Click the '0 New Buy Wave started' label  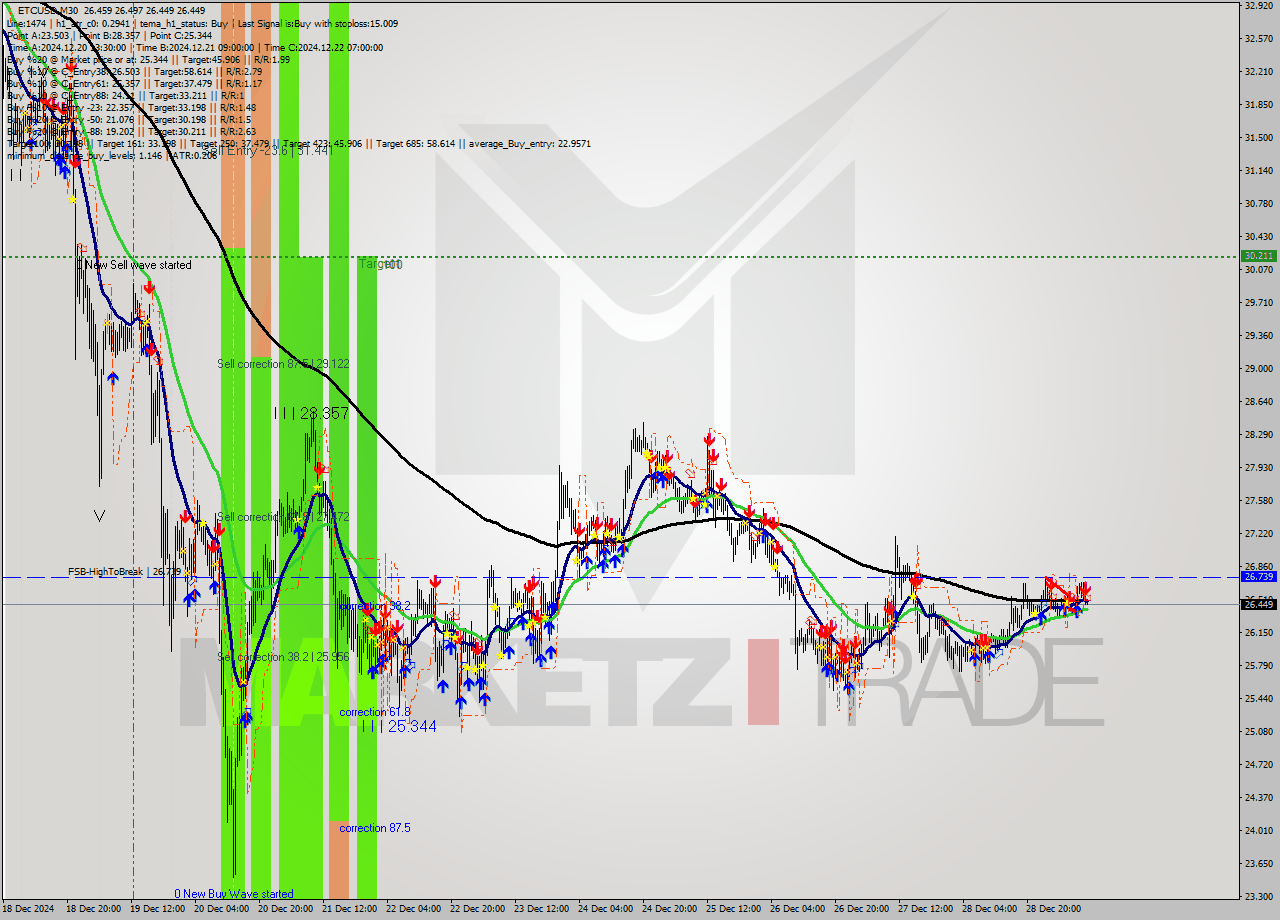tap(234, 894)
